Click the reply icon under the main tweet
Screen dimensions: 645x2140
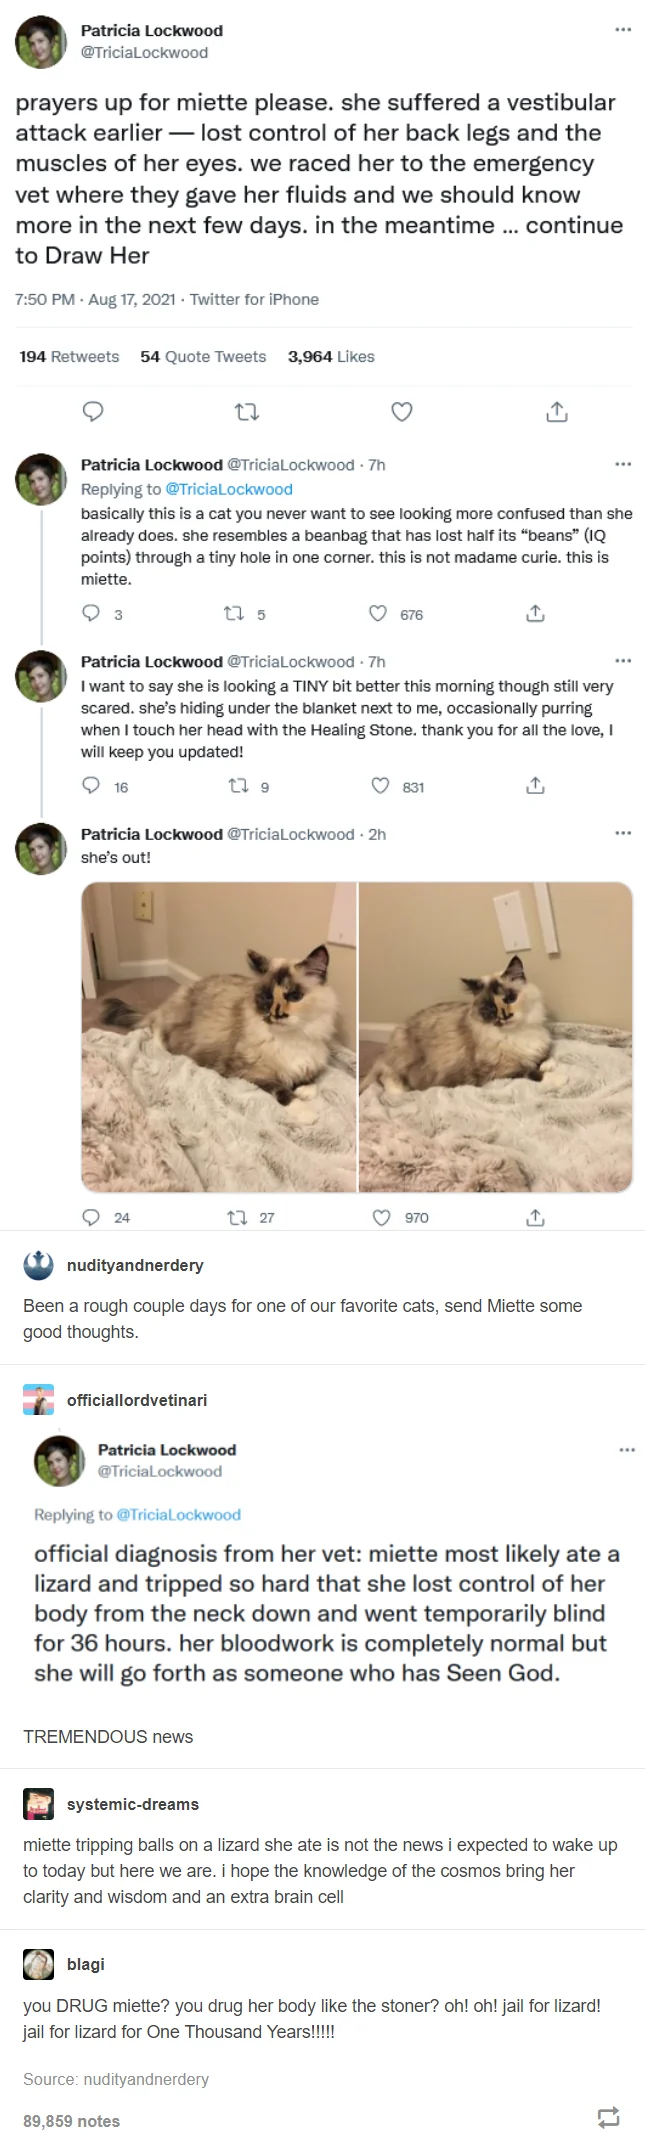tap(93, 411)
